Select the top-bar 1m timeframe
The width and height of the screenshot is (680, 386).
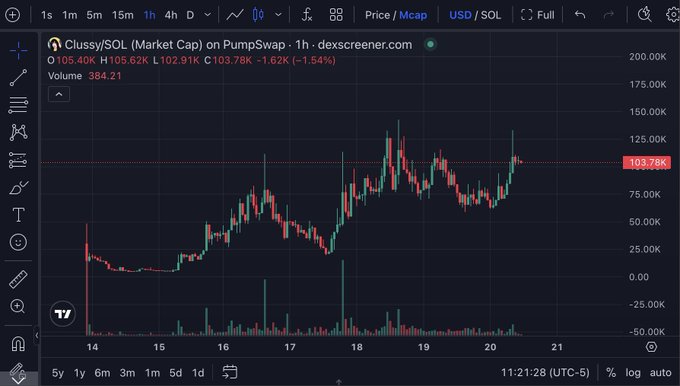point(69,15)
